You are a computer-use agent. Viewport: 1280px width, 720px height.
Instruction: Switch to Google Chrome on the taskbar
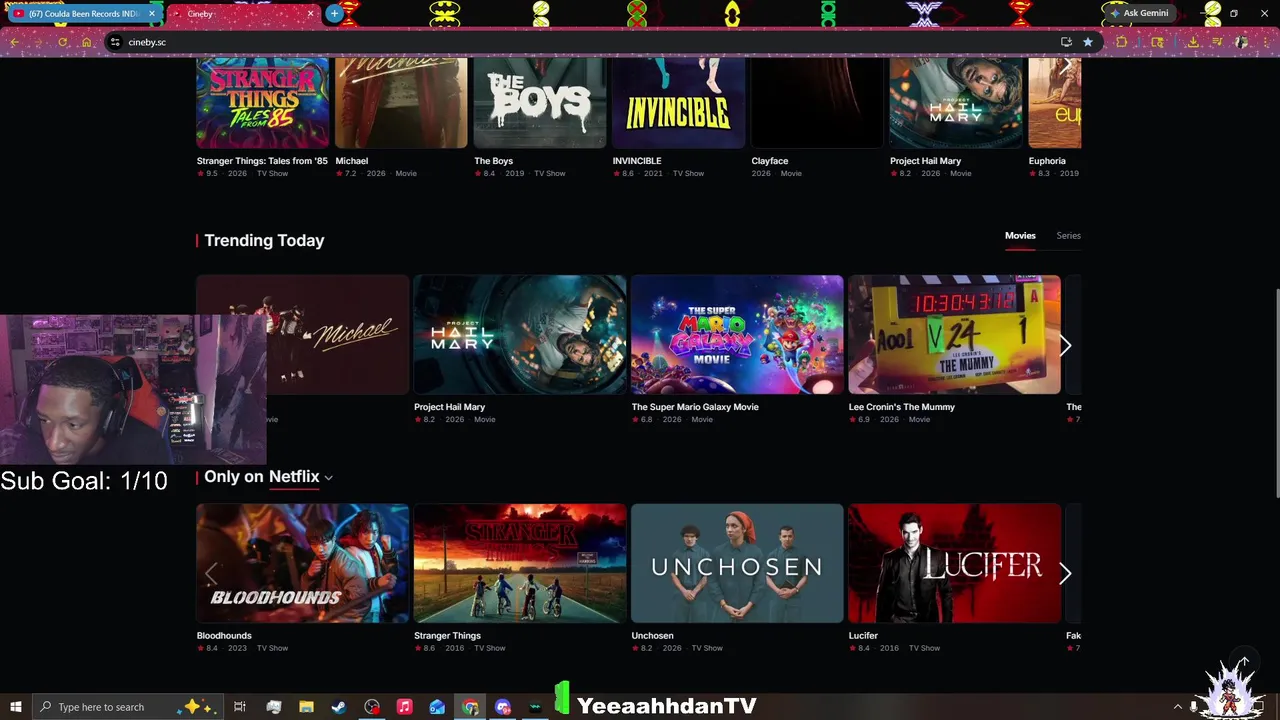[x=470, y=707]
